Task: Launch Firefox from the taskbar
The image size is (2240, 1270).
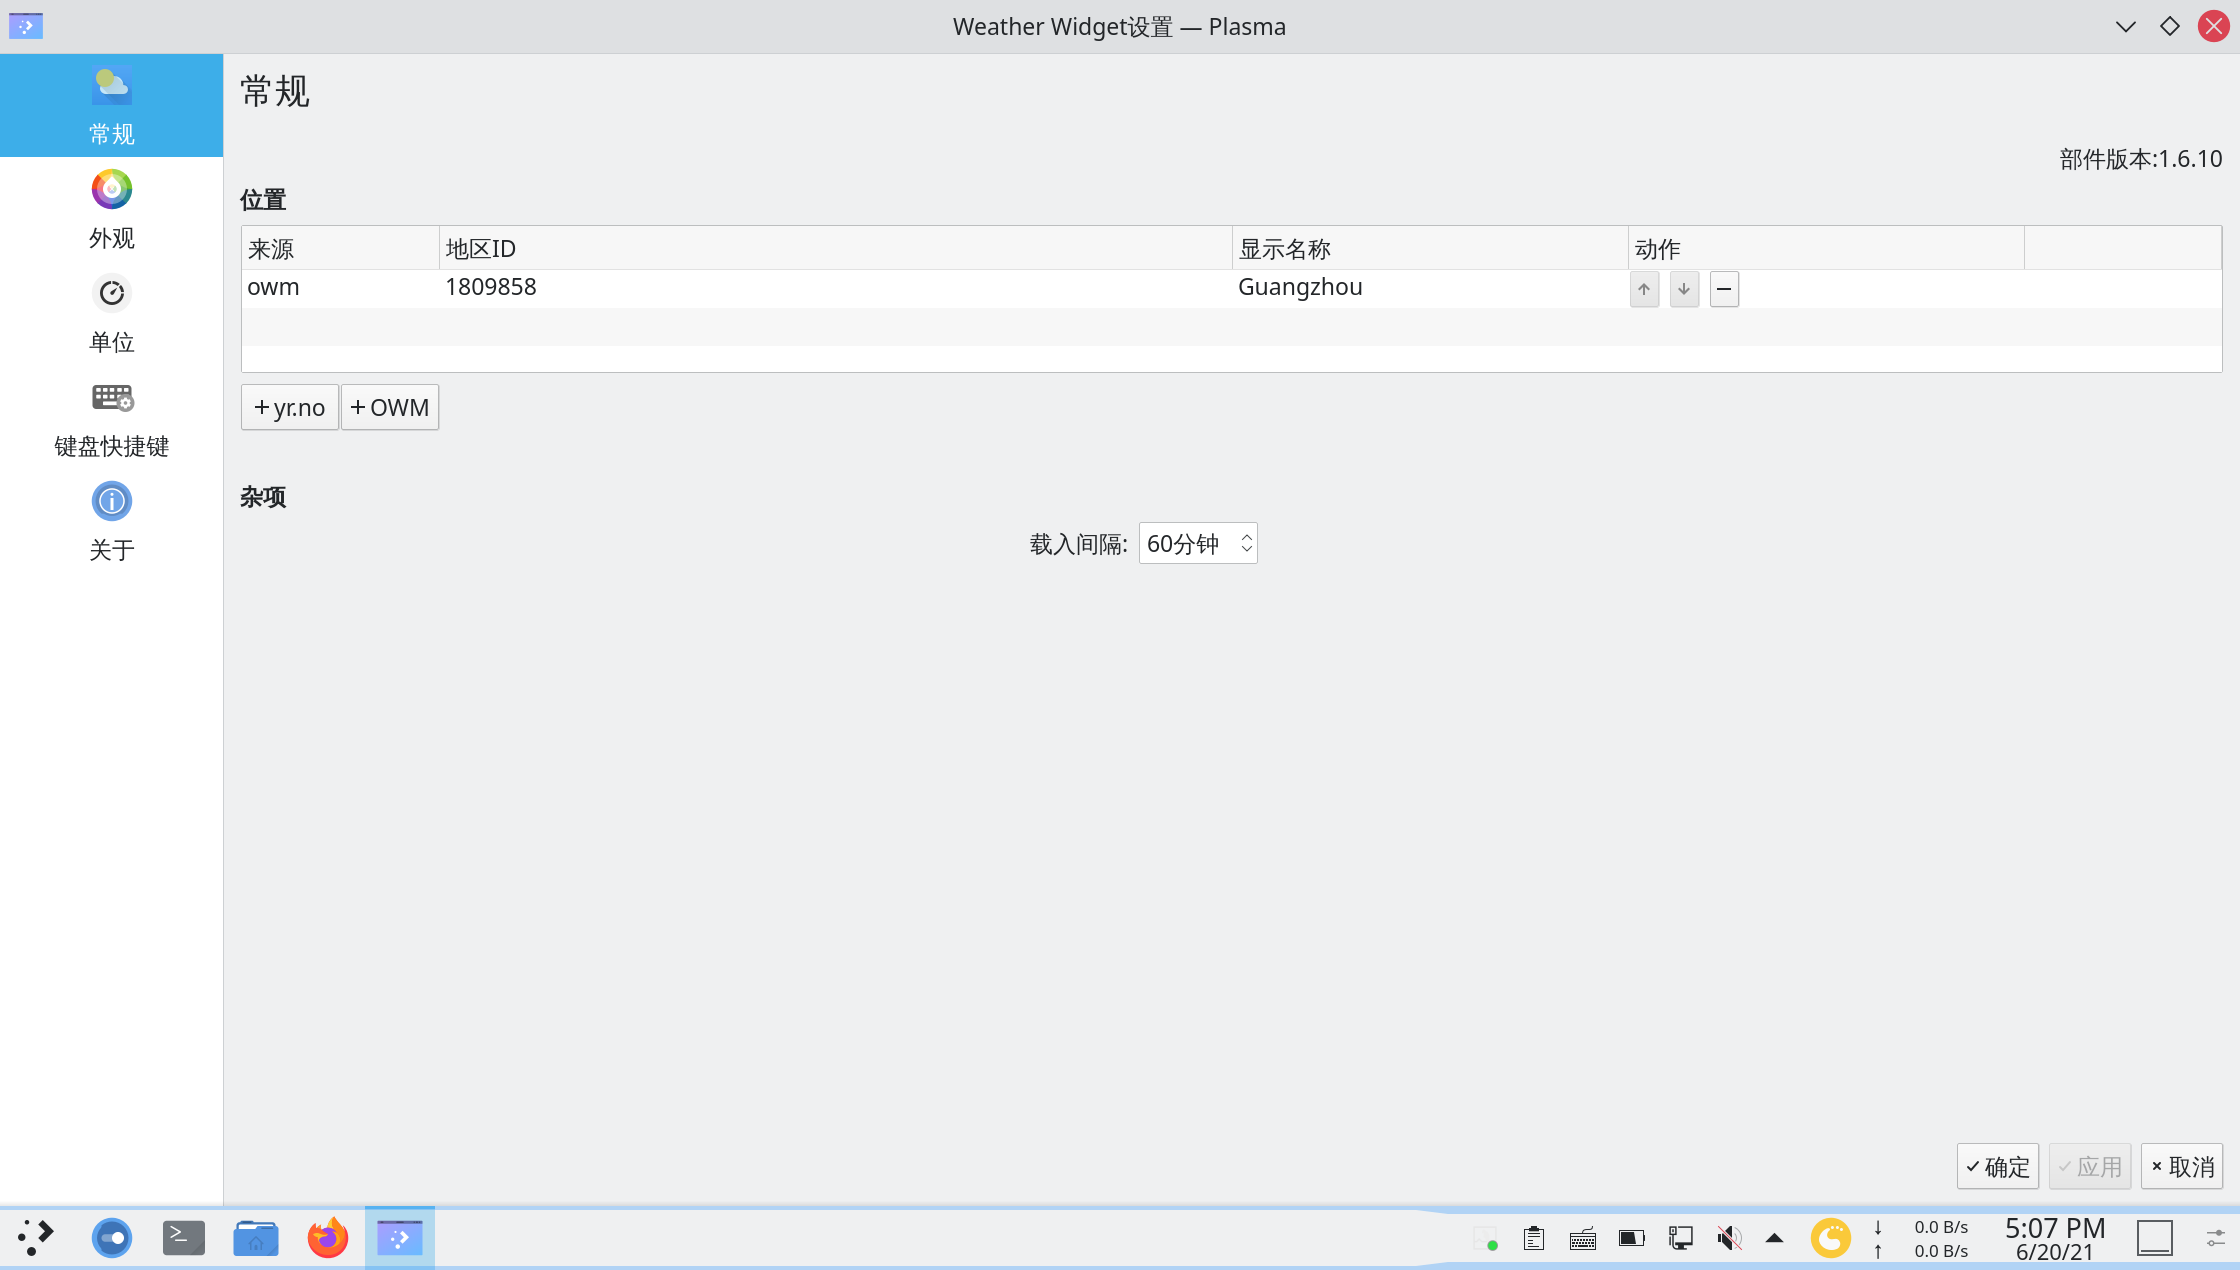Action: 327,1237
